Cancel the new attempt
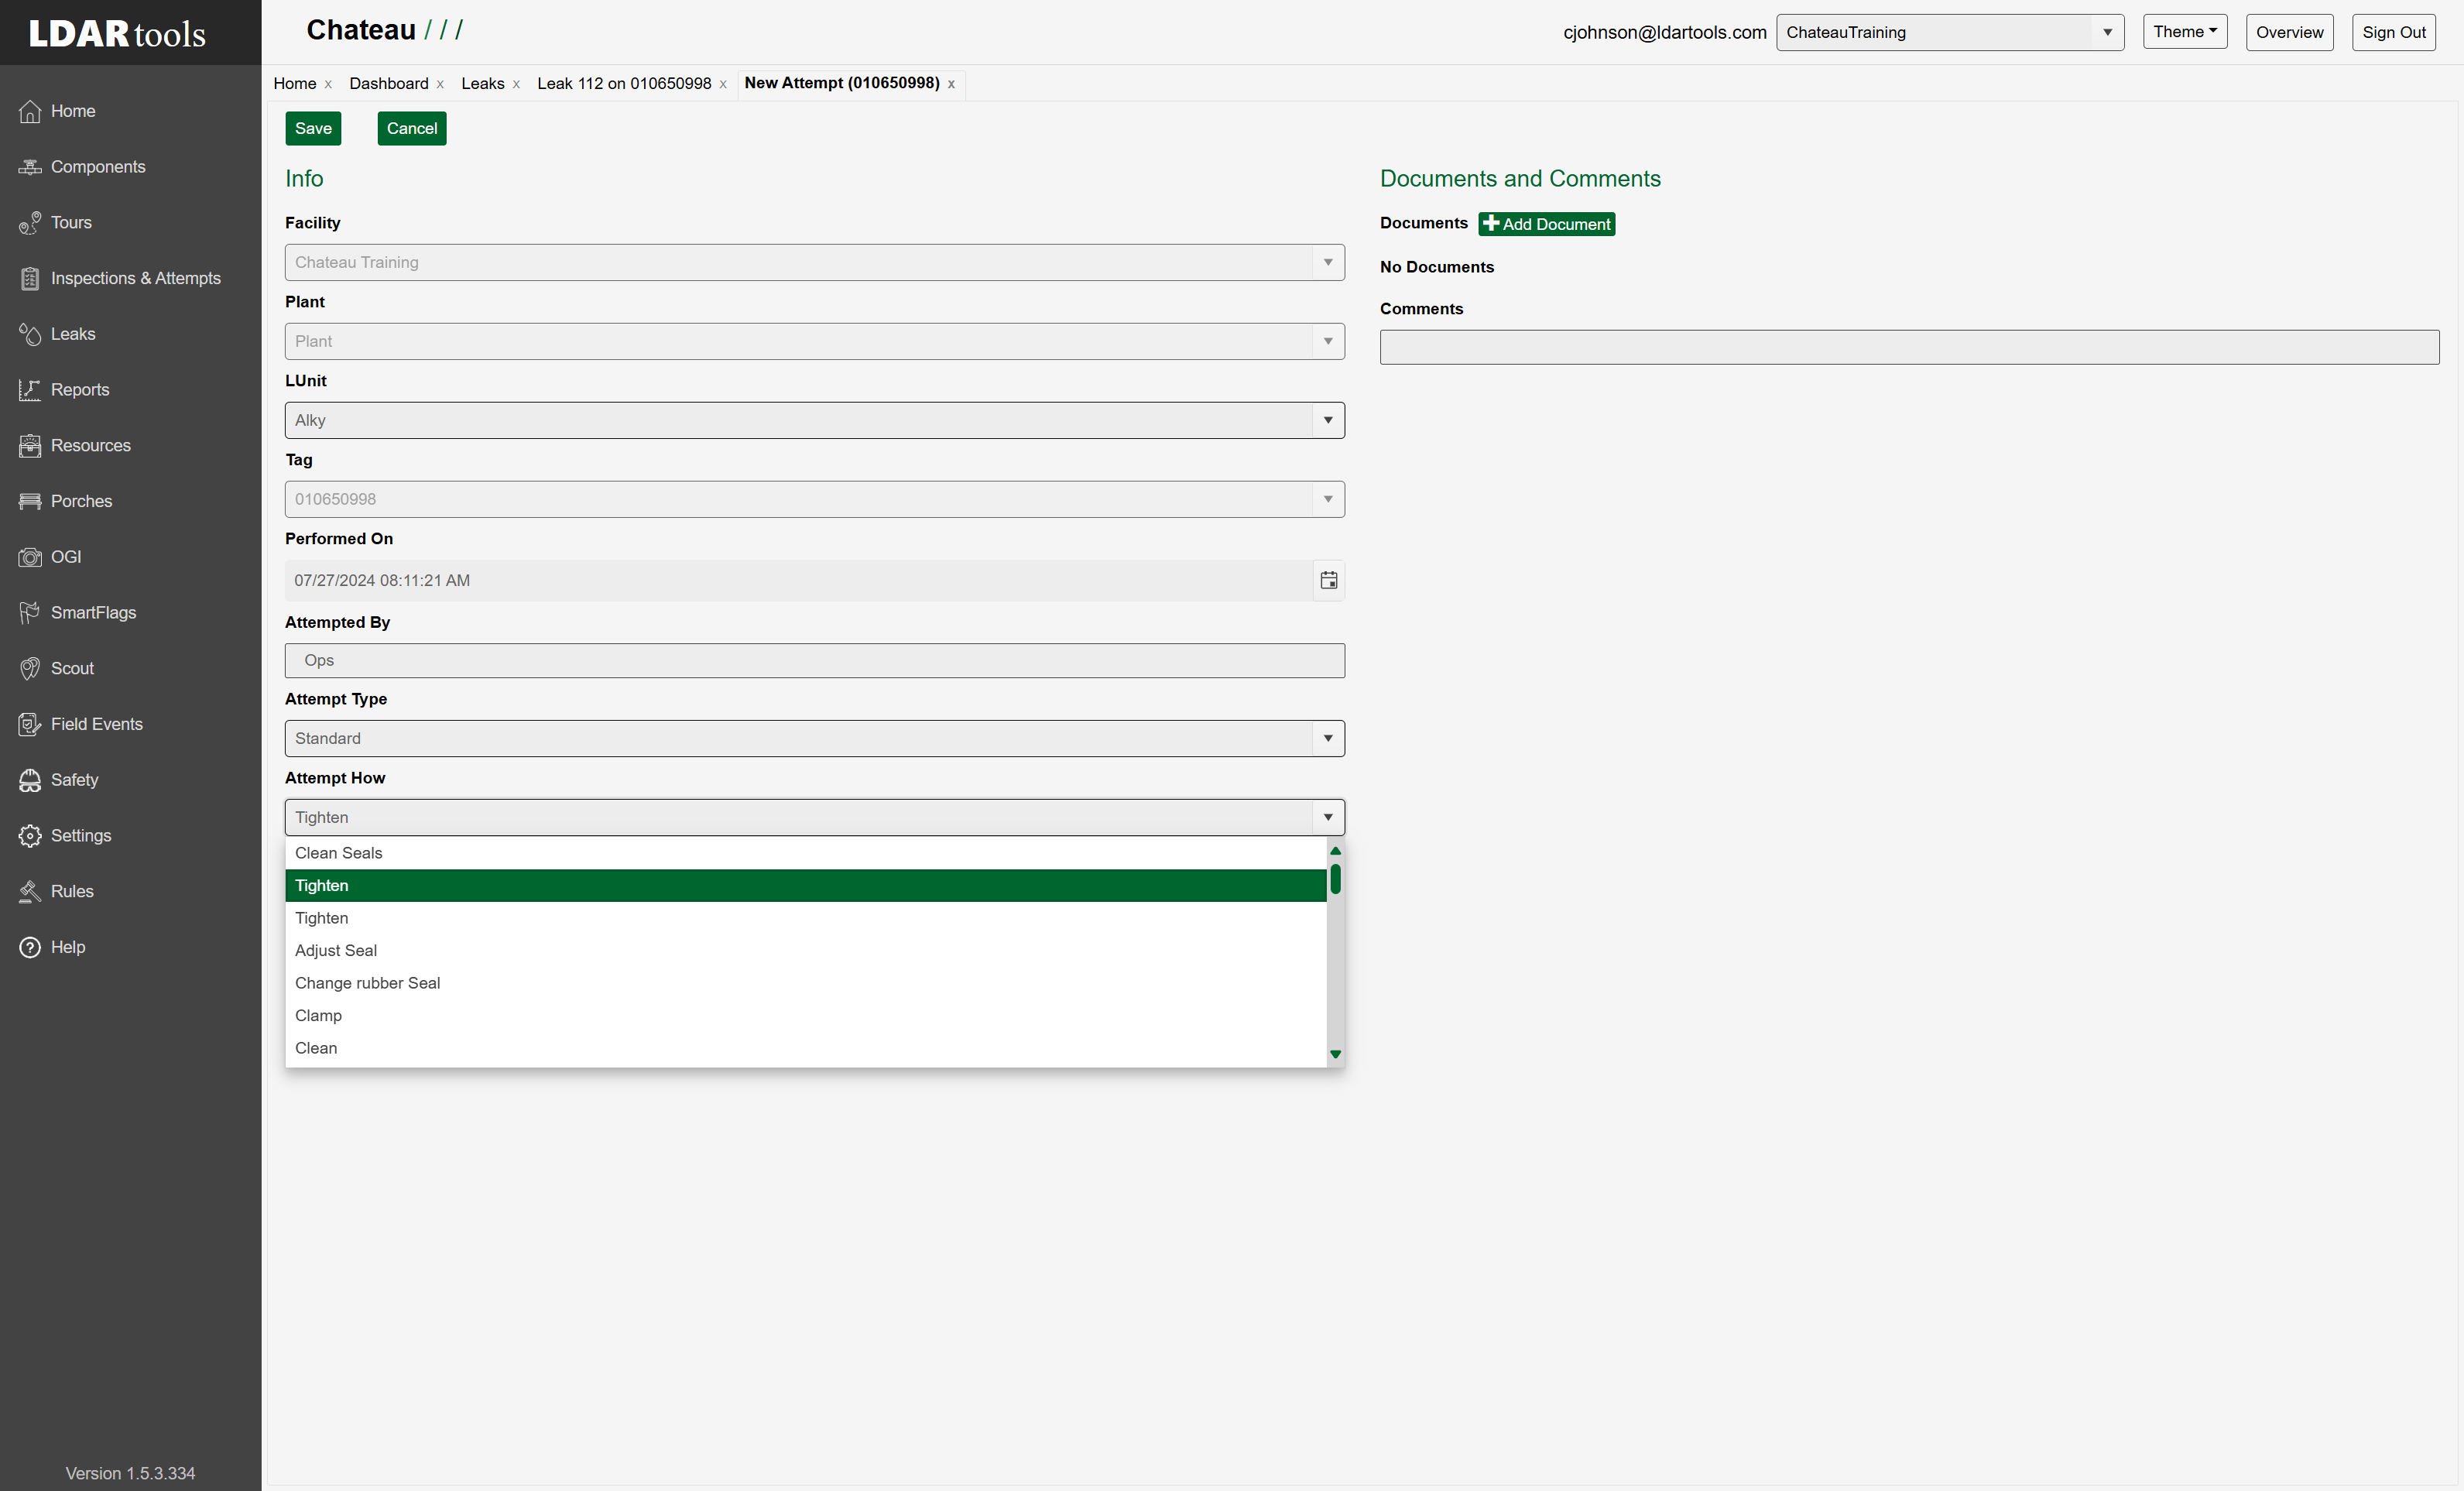This screenshot has width=2464, height=1491. click(x=412, y=128)
